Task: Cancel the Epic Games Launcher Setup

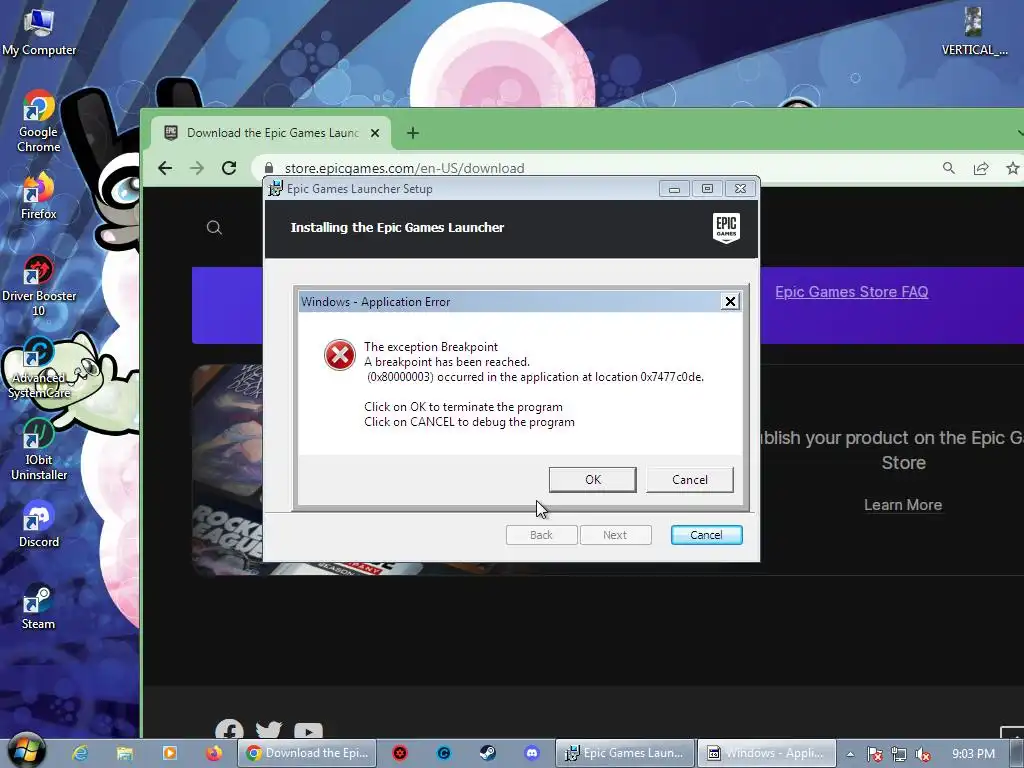Action: (706, 535)
